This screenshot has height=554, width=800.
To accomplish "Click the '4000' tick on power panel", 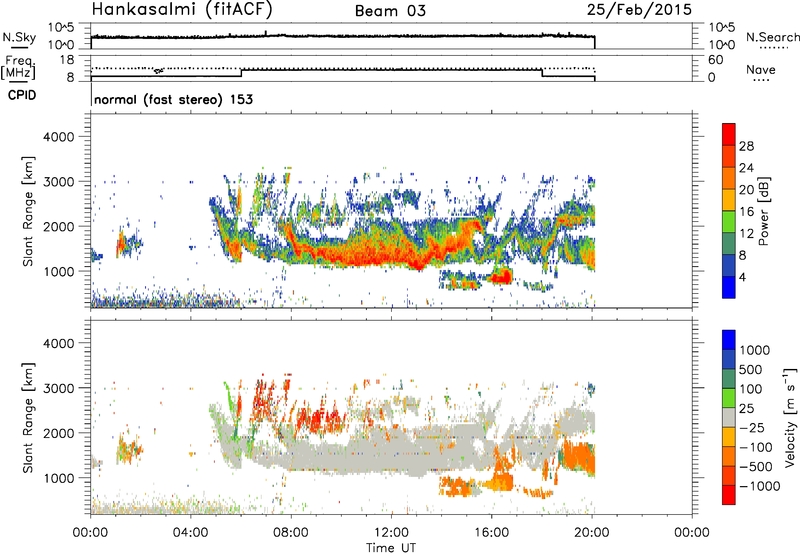I will [58, 137].
